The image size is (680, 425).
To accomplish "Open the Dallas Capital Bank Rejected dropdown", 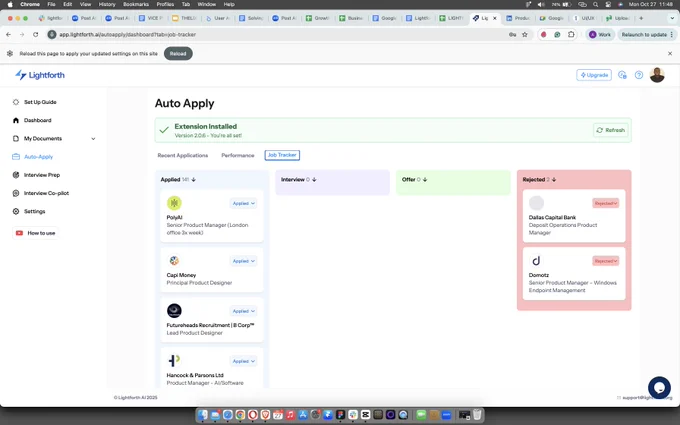I will tap(605, 203).
